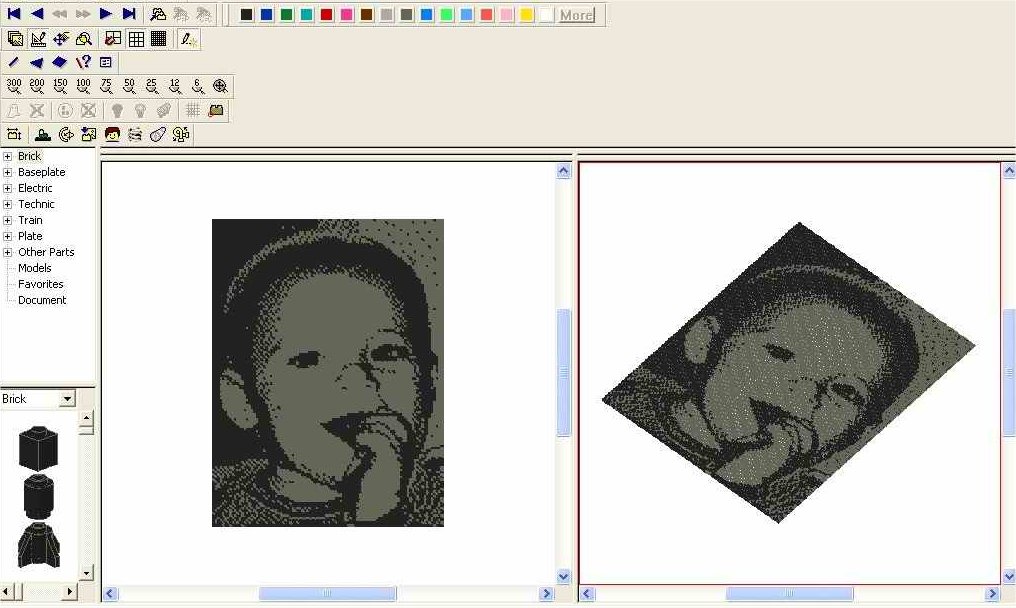Open the Brick category dropdown
Viewport: 1016px width, 608px height.
pos(67,399)
